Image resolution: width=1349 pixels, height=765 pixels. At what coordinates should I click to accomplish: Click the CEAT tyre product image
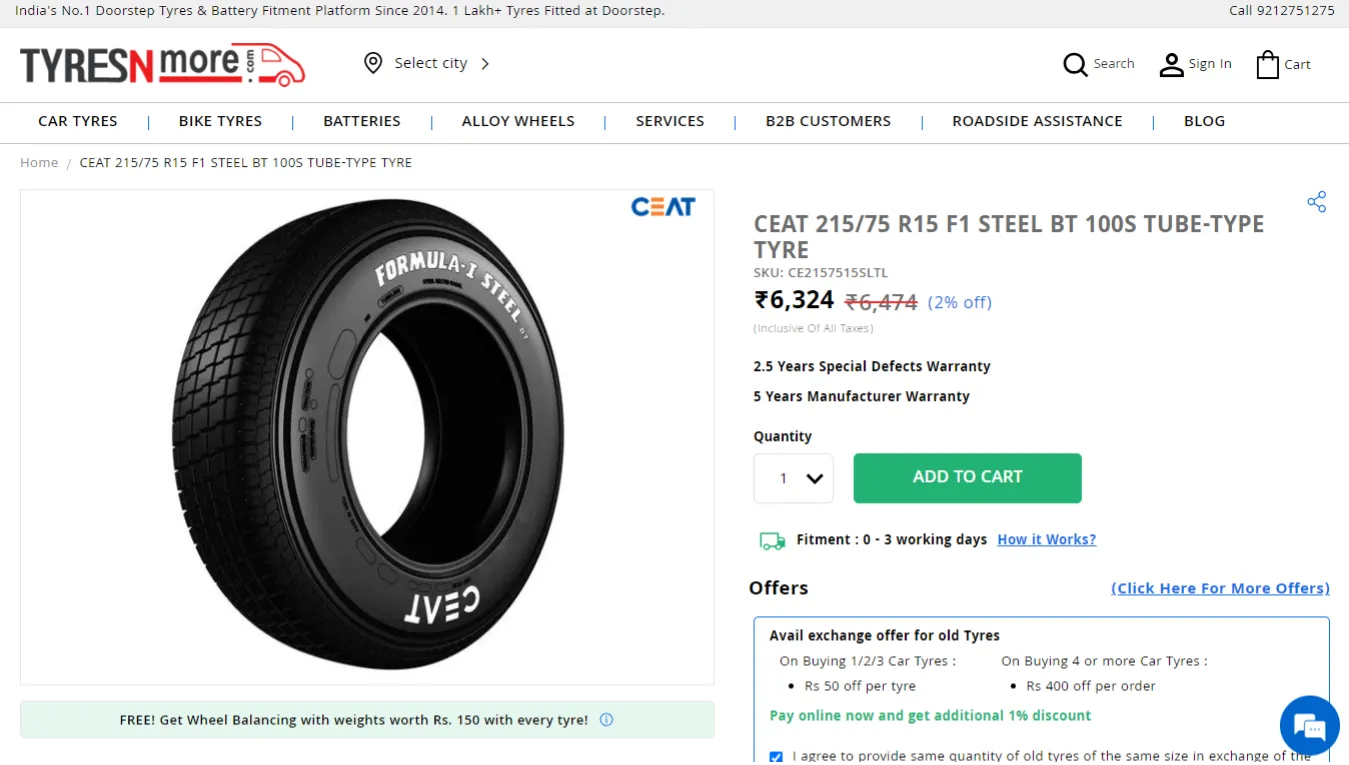[367, 437]
